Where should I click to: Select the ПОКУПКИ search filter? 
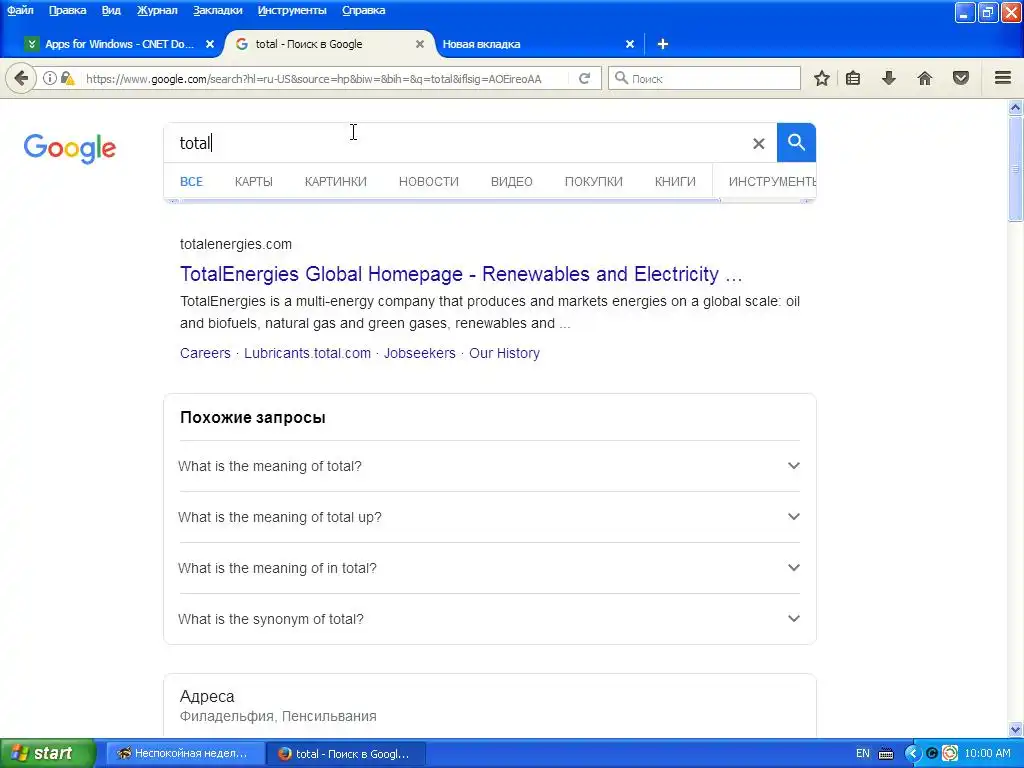(x=594, y=182)
